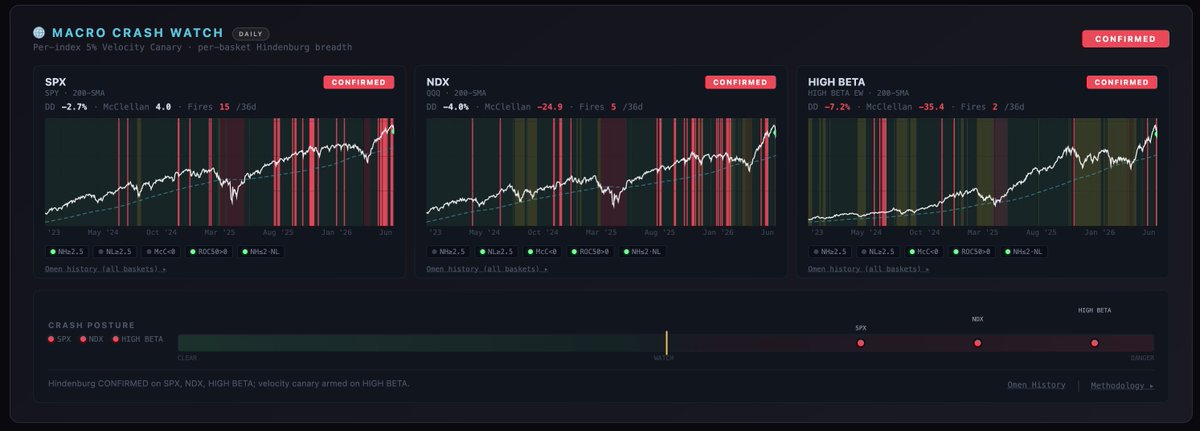Viewport: 1200px width, 431px height.
Task: Click the SPY · 200-SMA subtitle
Action: coord(74,93)
